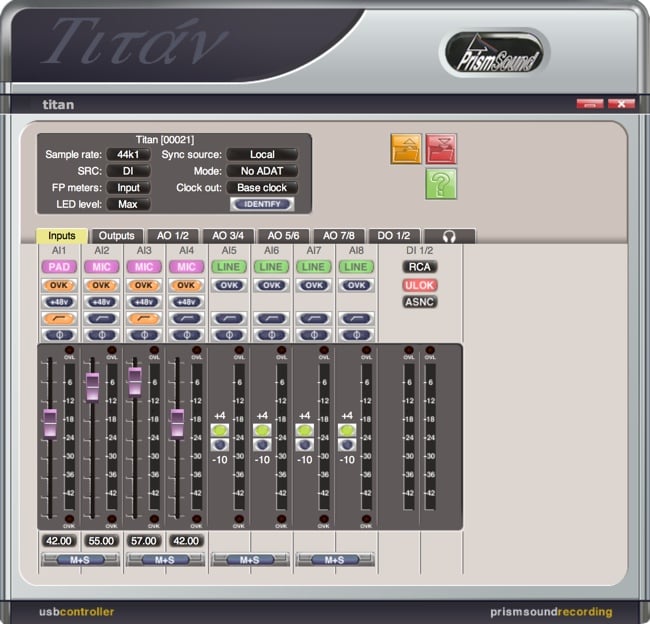The width and height of the screenshot is (650, 626).
Task: Select -10 level radio on AI6
Action: pyautogui.click(x=262, y=445)
